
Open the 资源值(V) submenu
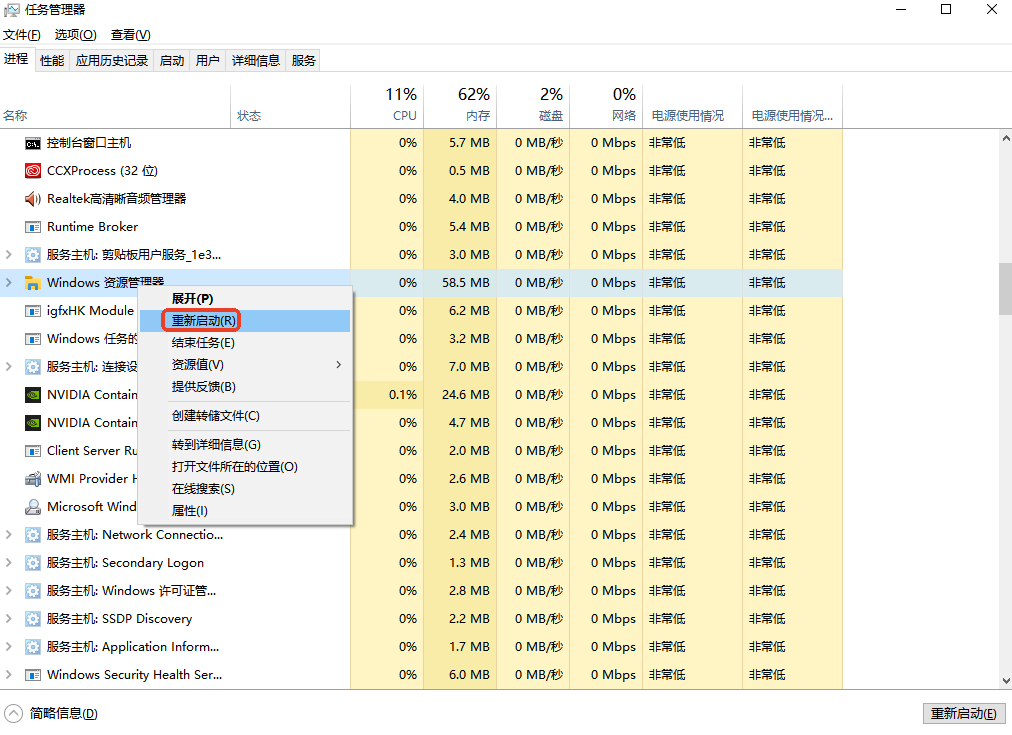coord(245,365)
